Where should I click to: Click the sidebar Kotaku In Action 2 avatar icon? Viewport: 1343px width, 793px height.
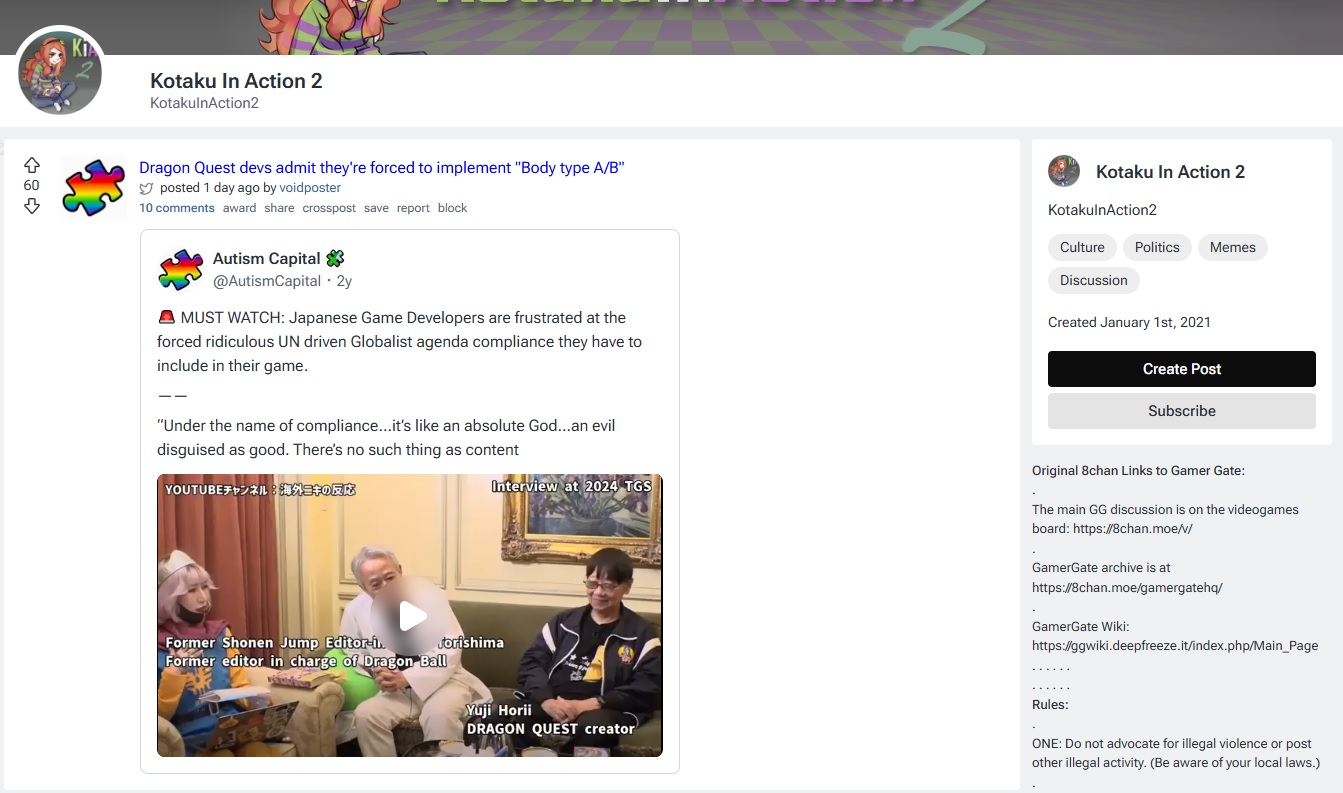coord(1064,171)
